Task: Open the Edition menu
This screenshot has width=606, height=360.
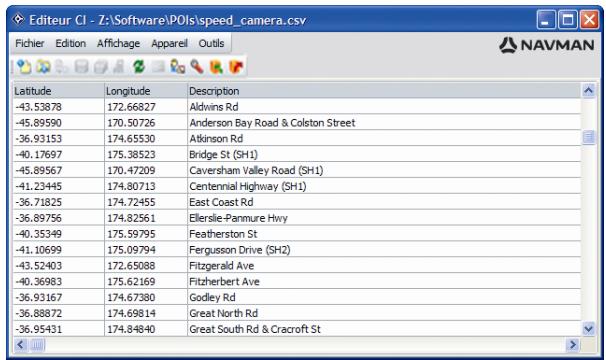Action: [x=71, y=43]
